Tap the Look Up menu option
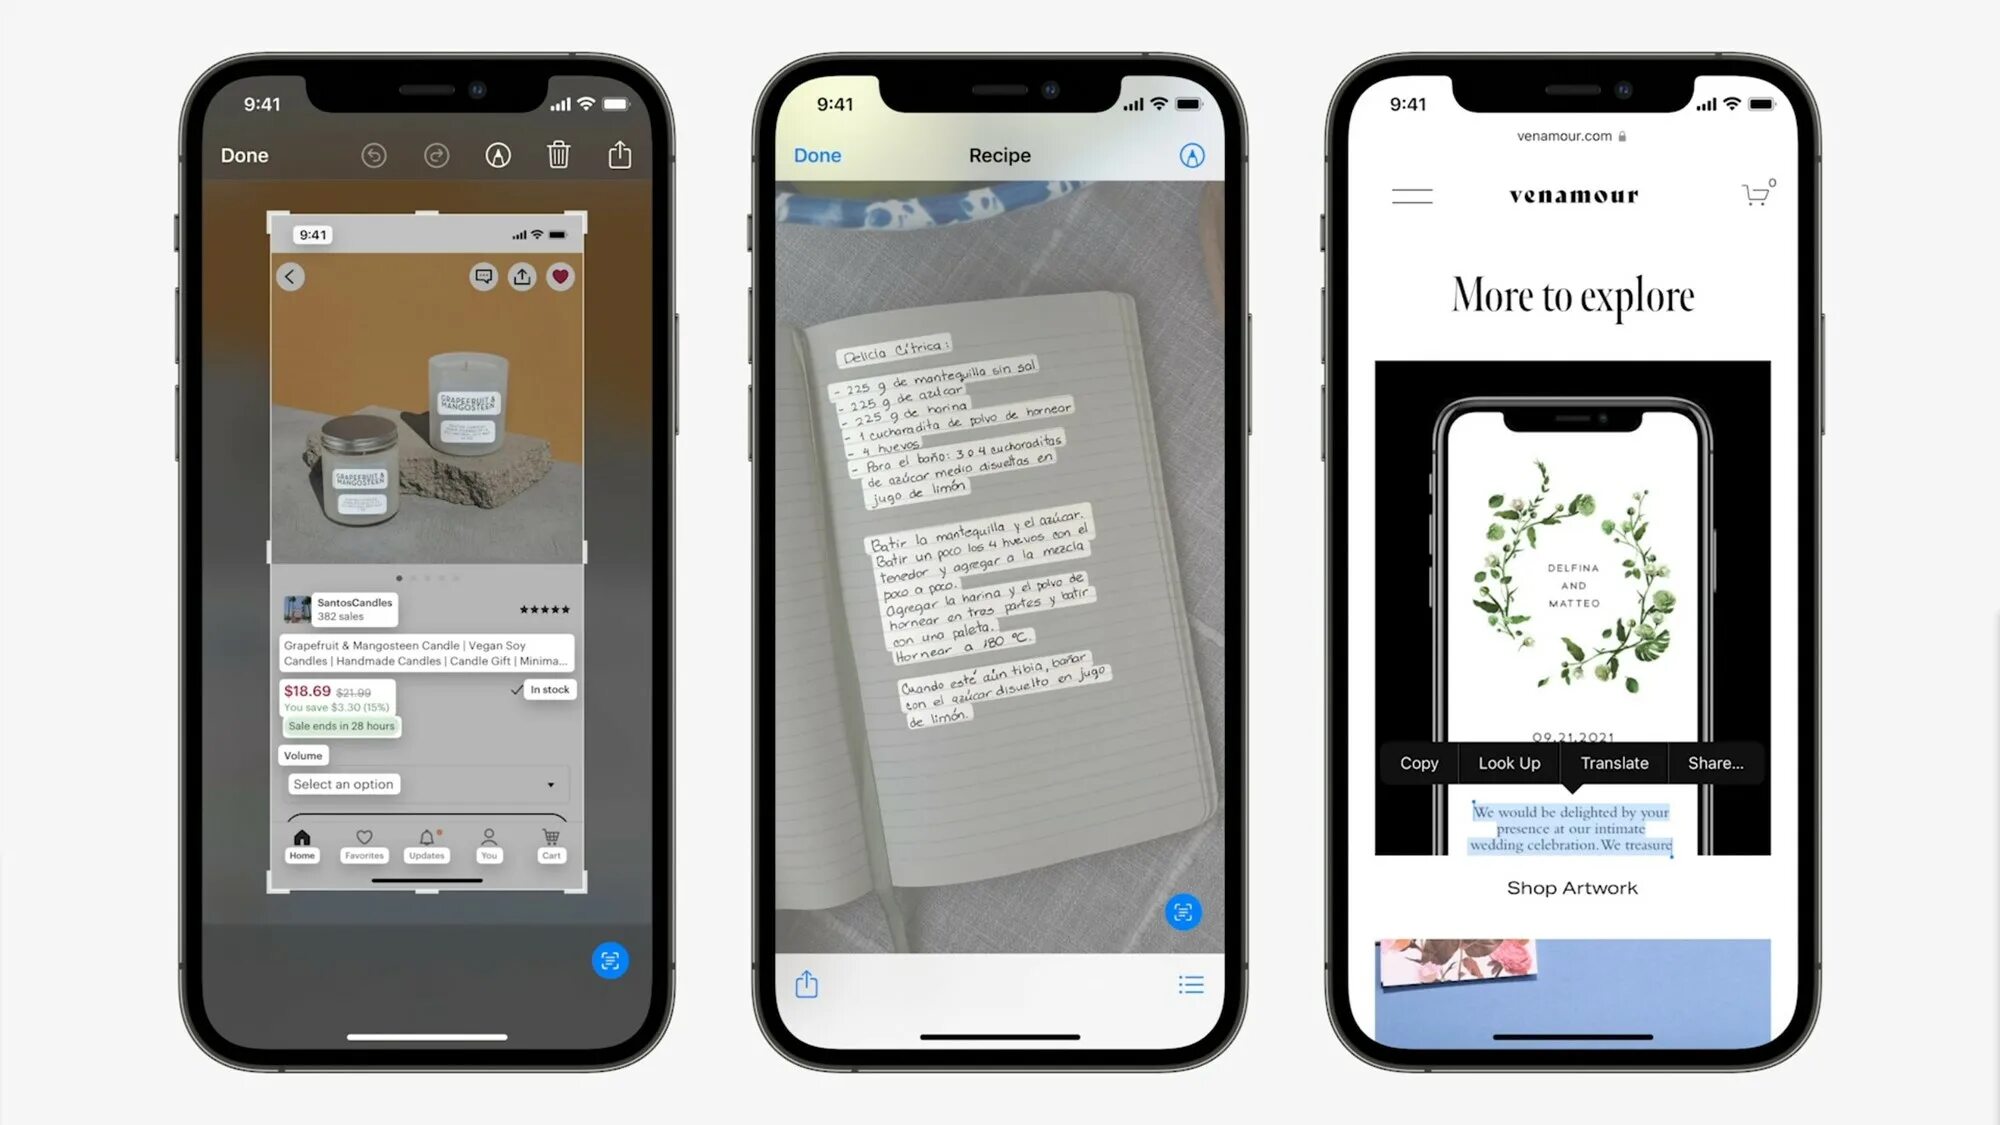 point(1510,762)
